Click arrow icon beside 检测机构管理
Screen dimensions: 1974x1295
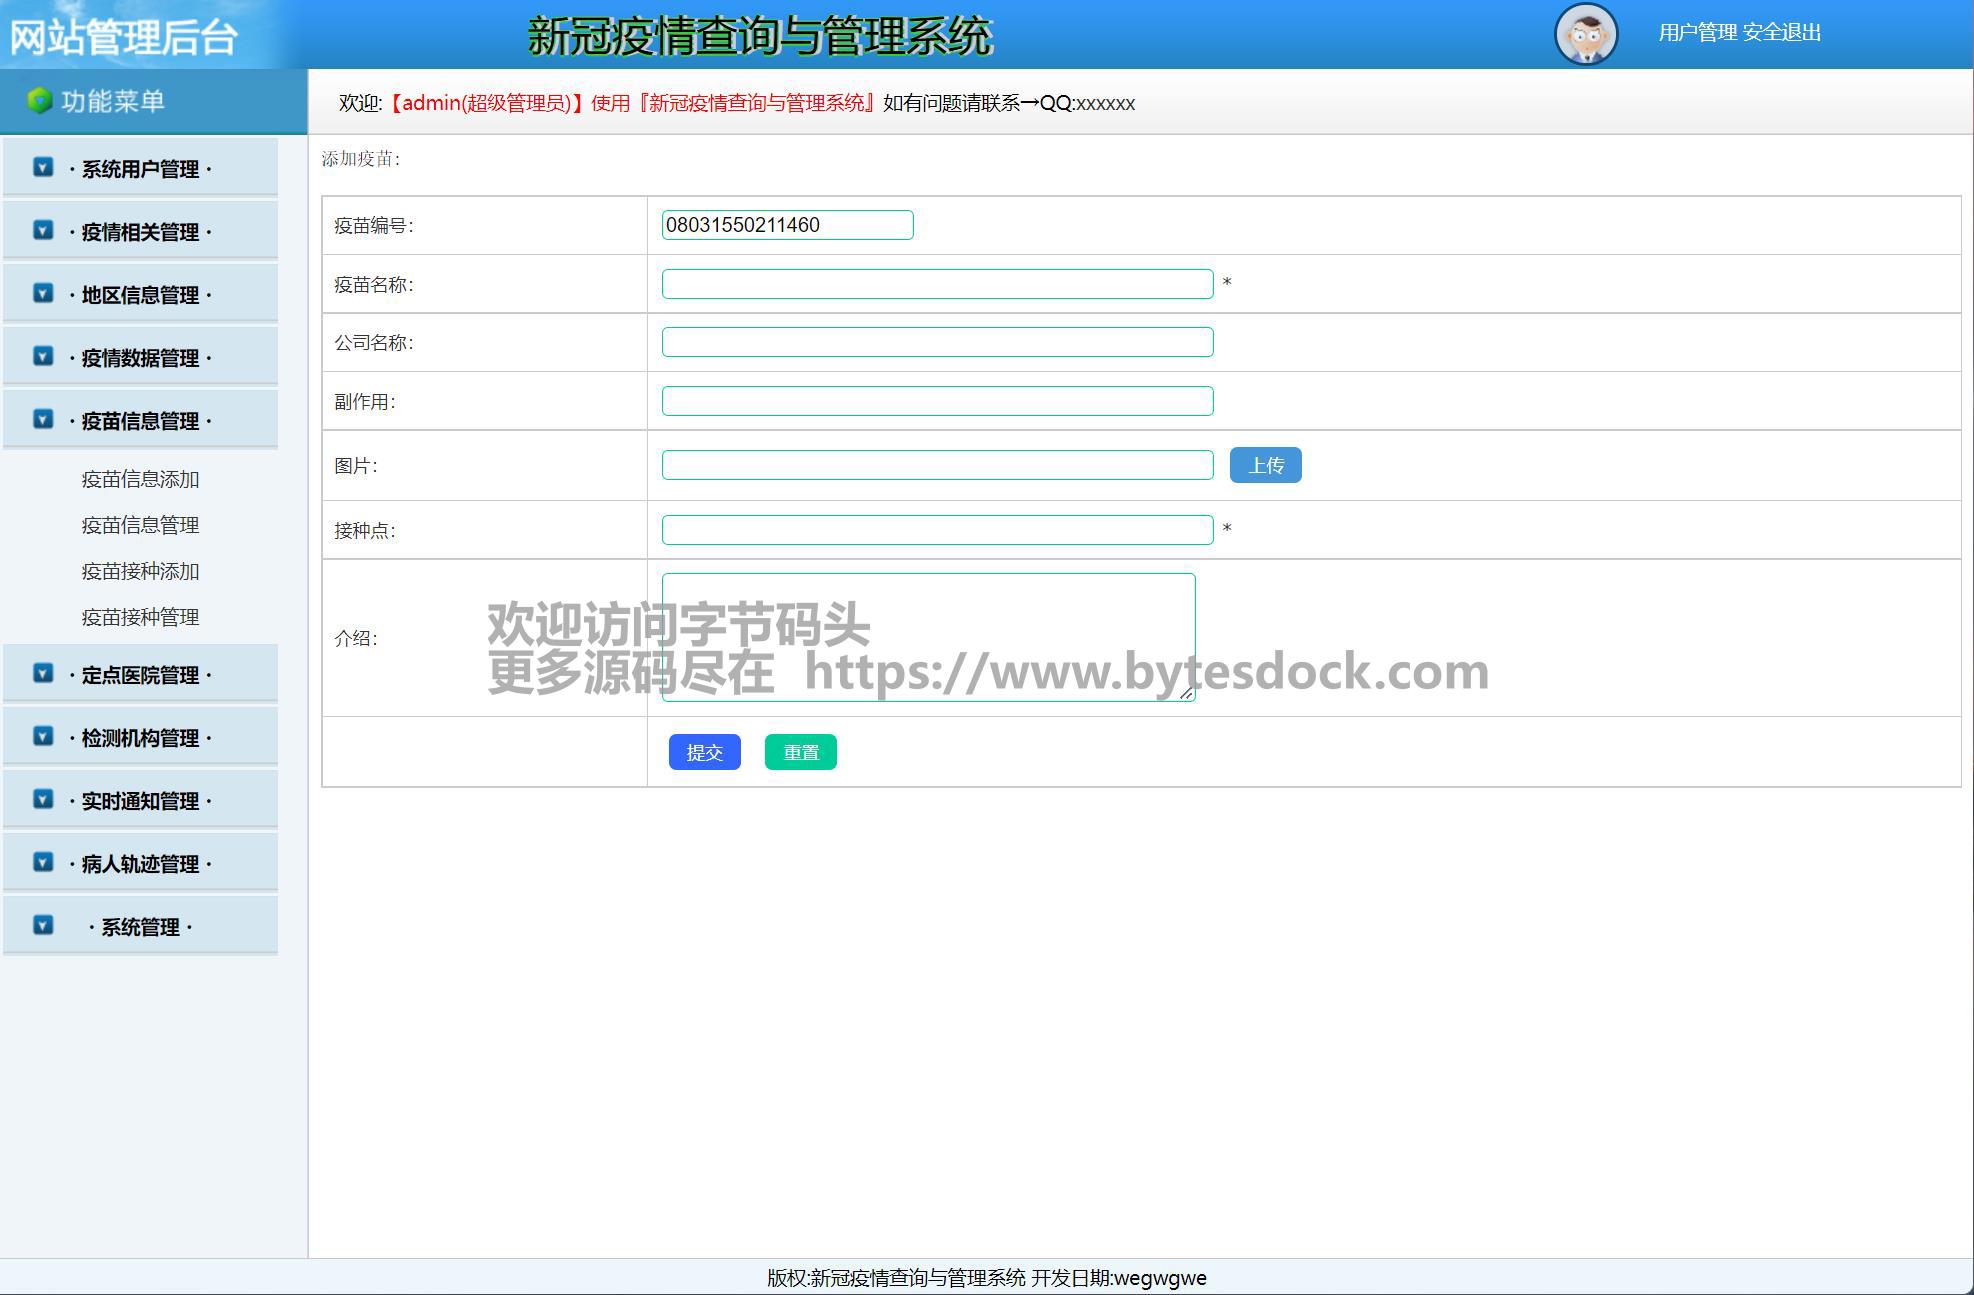pyautogui.click(x=43, y=736)
